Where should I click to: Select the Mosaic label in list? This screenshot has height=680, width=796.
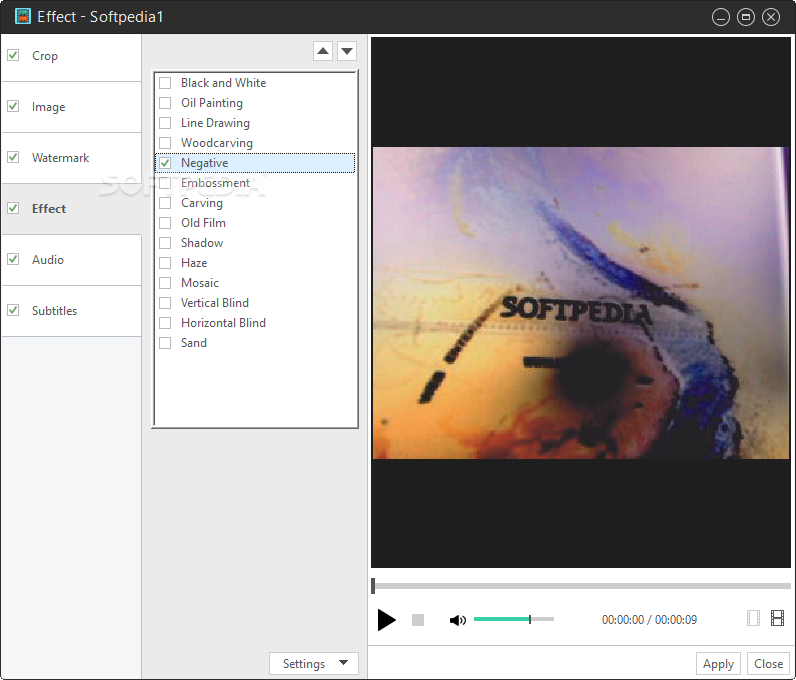(x=200, y=283)
